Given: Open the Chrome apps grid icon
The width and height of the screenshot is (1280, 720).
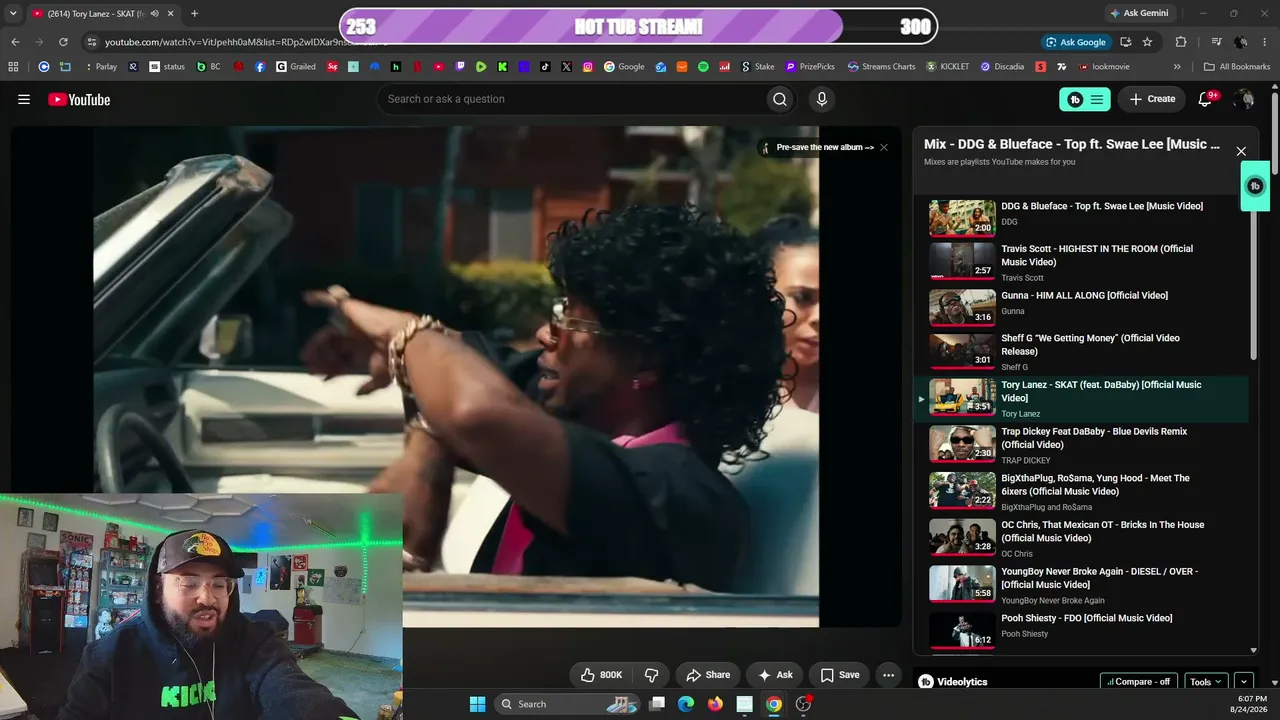Looking at the screenshot, I should pyautogui.click(x=13, y=67).
